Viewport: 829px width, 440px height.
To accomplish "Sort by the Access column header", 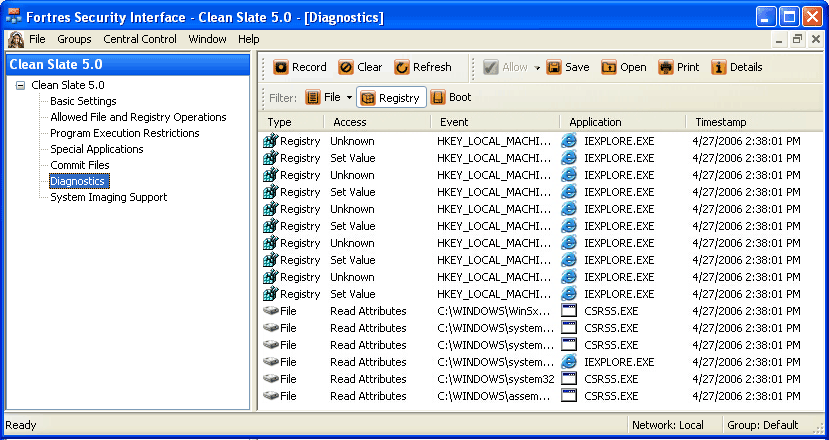I will click(x=377, y=122).
